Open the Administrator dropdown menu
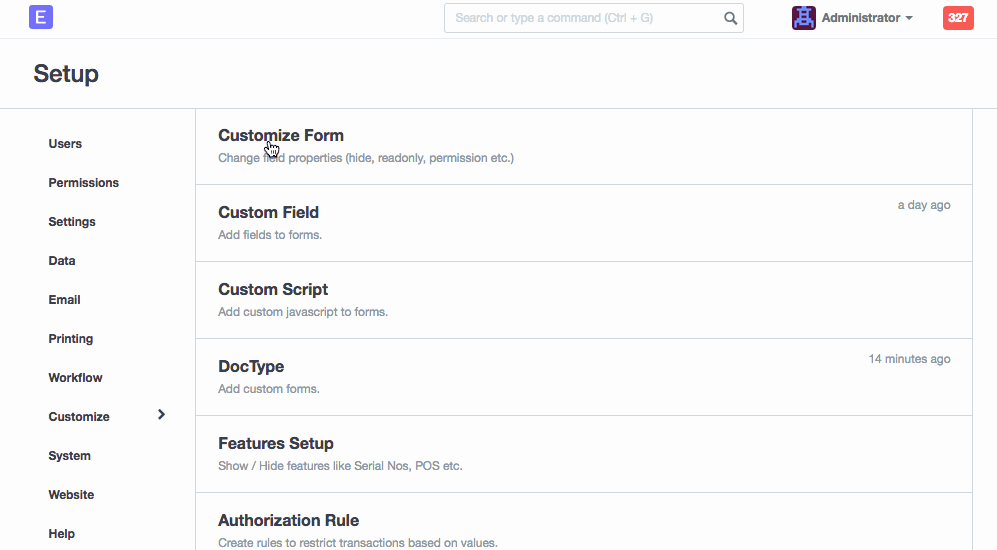The image size is (997, 550). click(x=866, y=18)
